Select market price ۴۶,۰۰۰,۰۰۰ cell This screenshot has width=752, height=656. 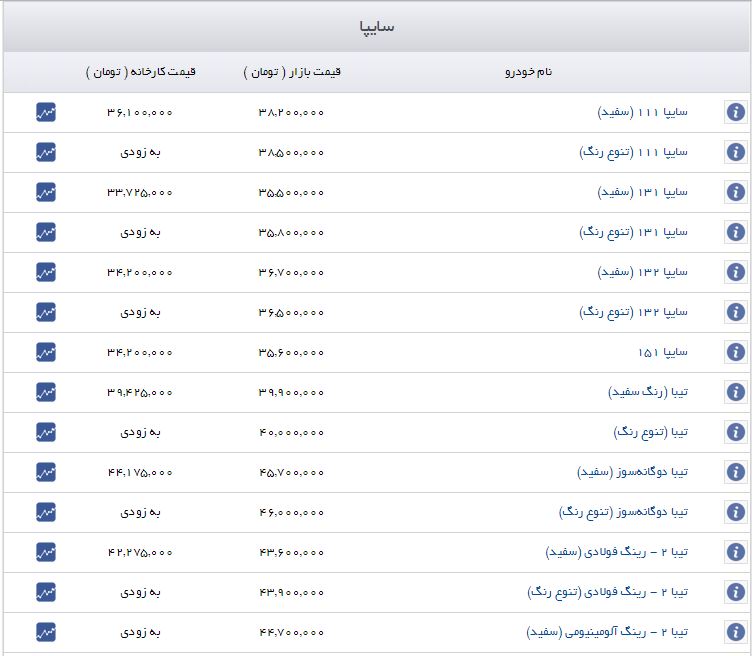coord(291,513)
